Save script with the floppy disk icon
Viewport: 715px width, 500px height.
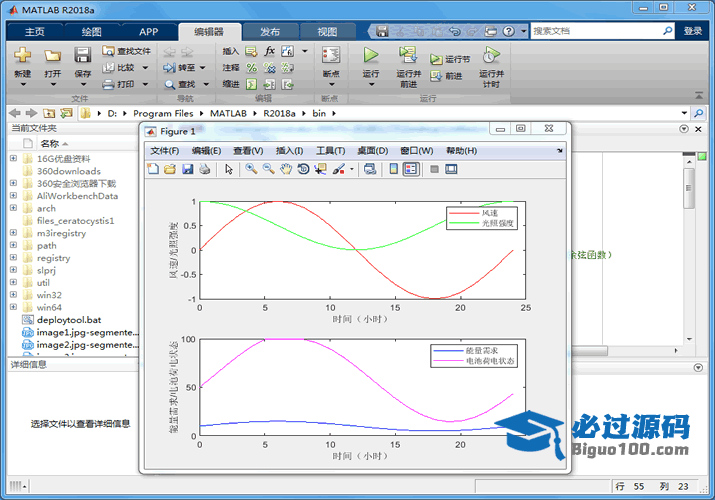coord(83,55)
